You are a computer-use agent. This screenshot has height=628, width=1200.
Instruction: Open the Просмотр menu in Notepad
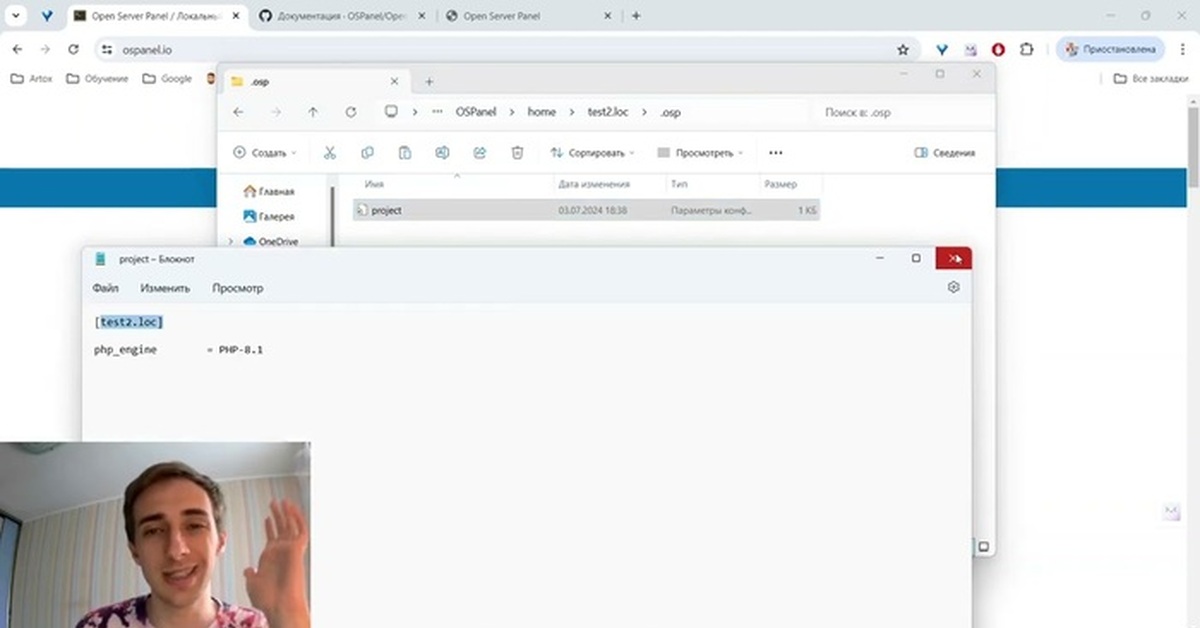pyautogui.click(x=237, y=288)
